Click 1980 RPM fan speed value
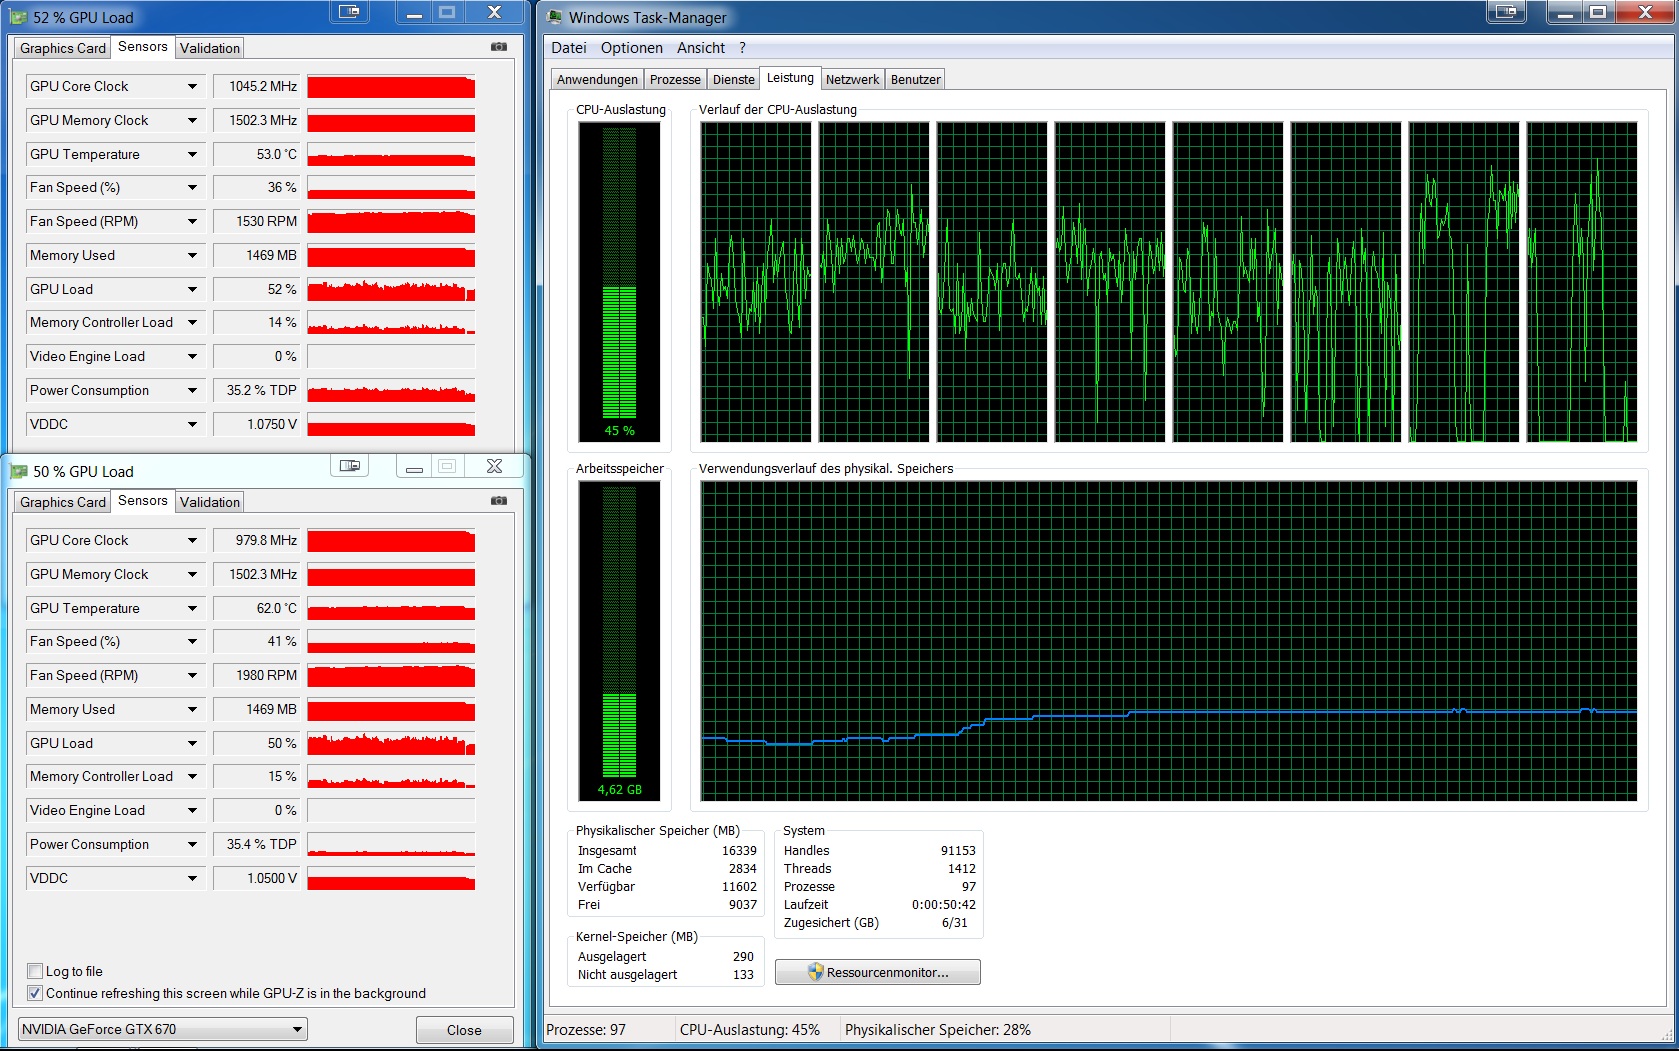Image resolution: width=1679 pixels, height=1051 pixels. [257, 675]
